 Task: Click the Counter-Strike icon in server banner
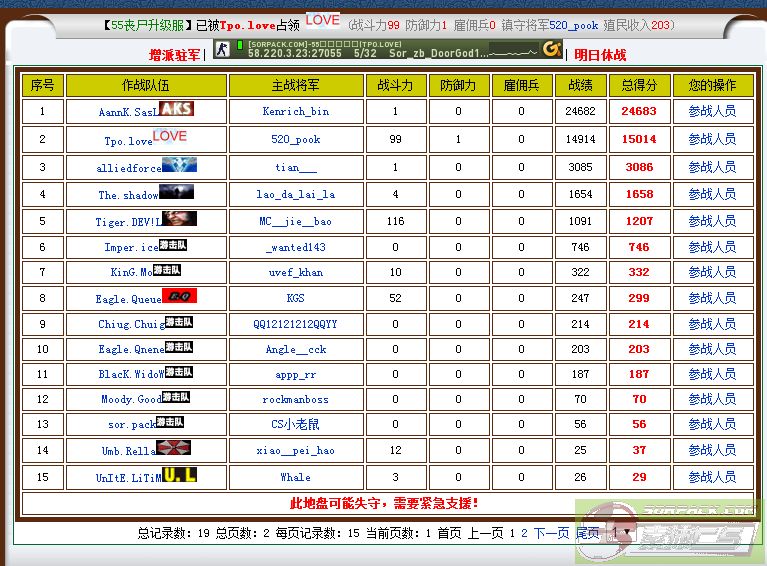(x=222, y=49)
